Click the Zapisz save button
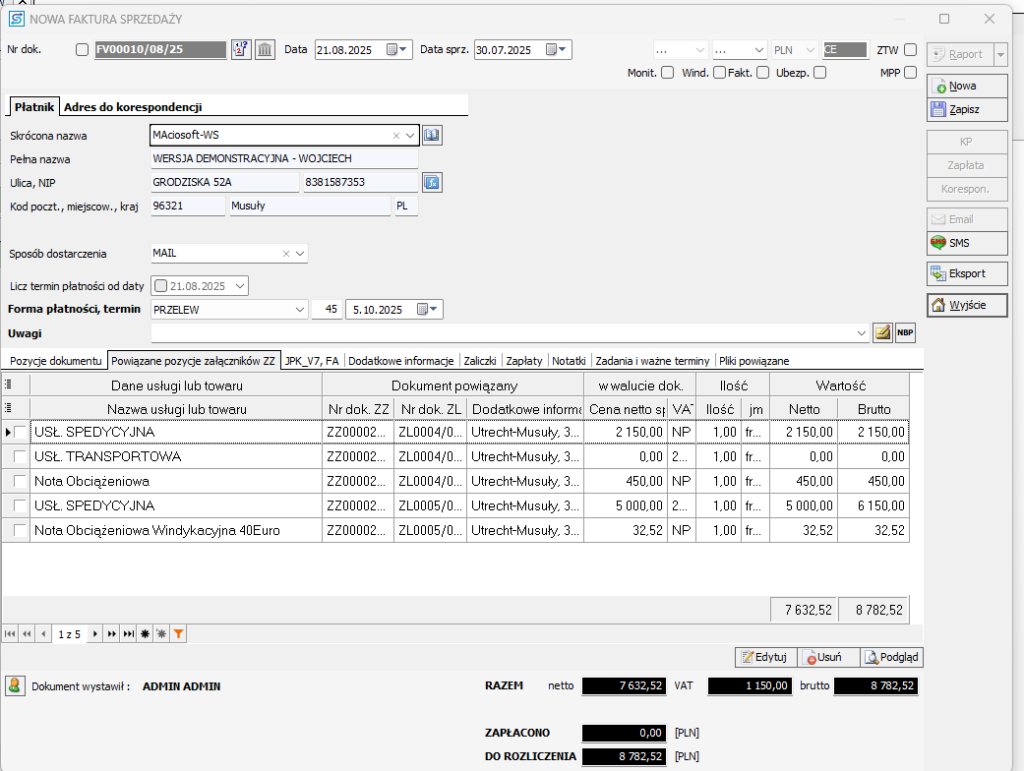Image resolution: width=1024 pixels, height=771 pixels. click(x=966, y=110)
